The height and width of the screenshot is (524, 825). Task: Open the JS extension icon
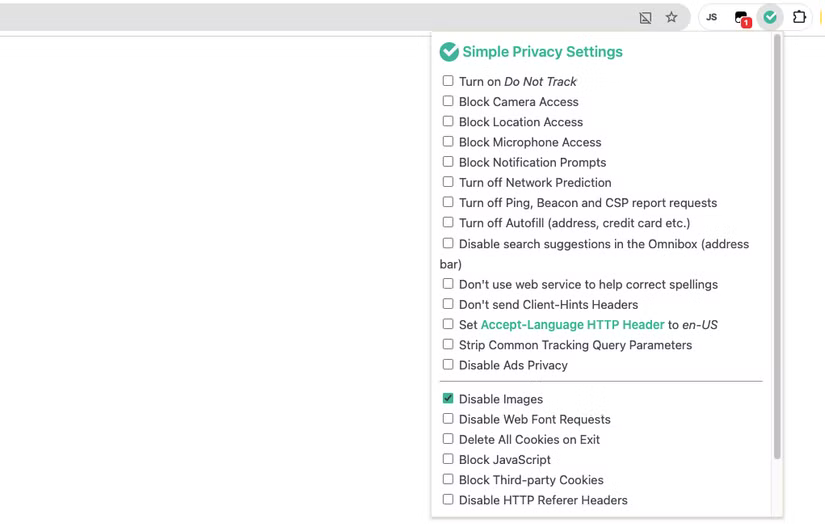(x=712, y=17)
